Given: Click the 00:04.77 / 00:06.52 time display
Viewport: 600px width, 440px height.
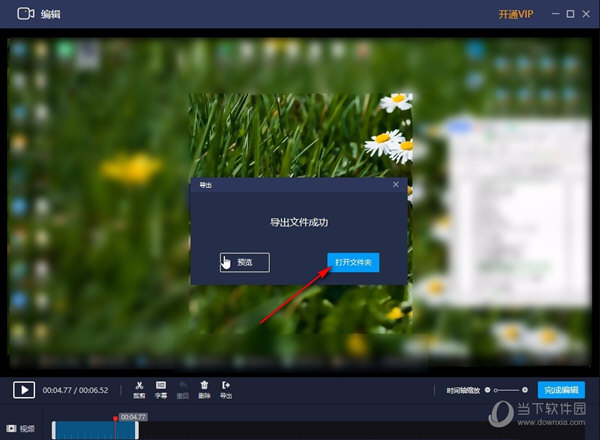Looking at the screenshot, I should pos(75,390).
